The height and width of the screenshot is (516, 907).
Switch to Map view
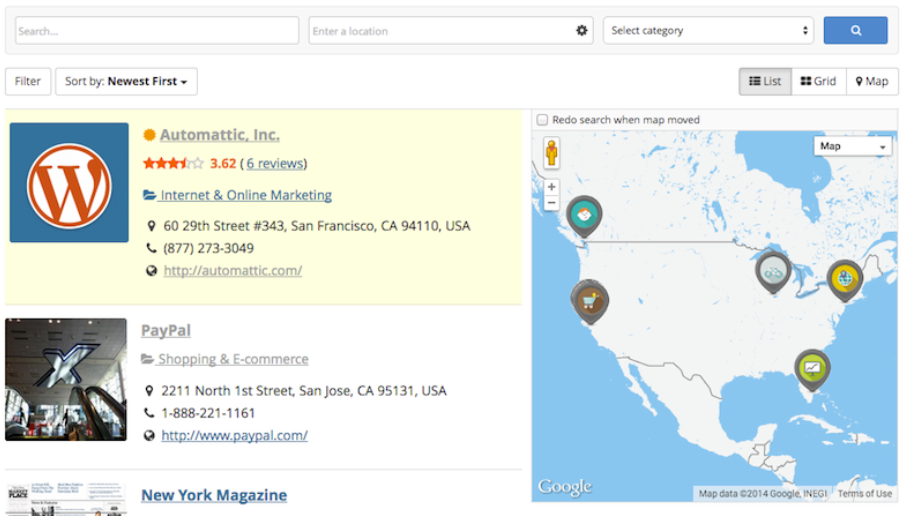coord(872,82)
